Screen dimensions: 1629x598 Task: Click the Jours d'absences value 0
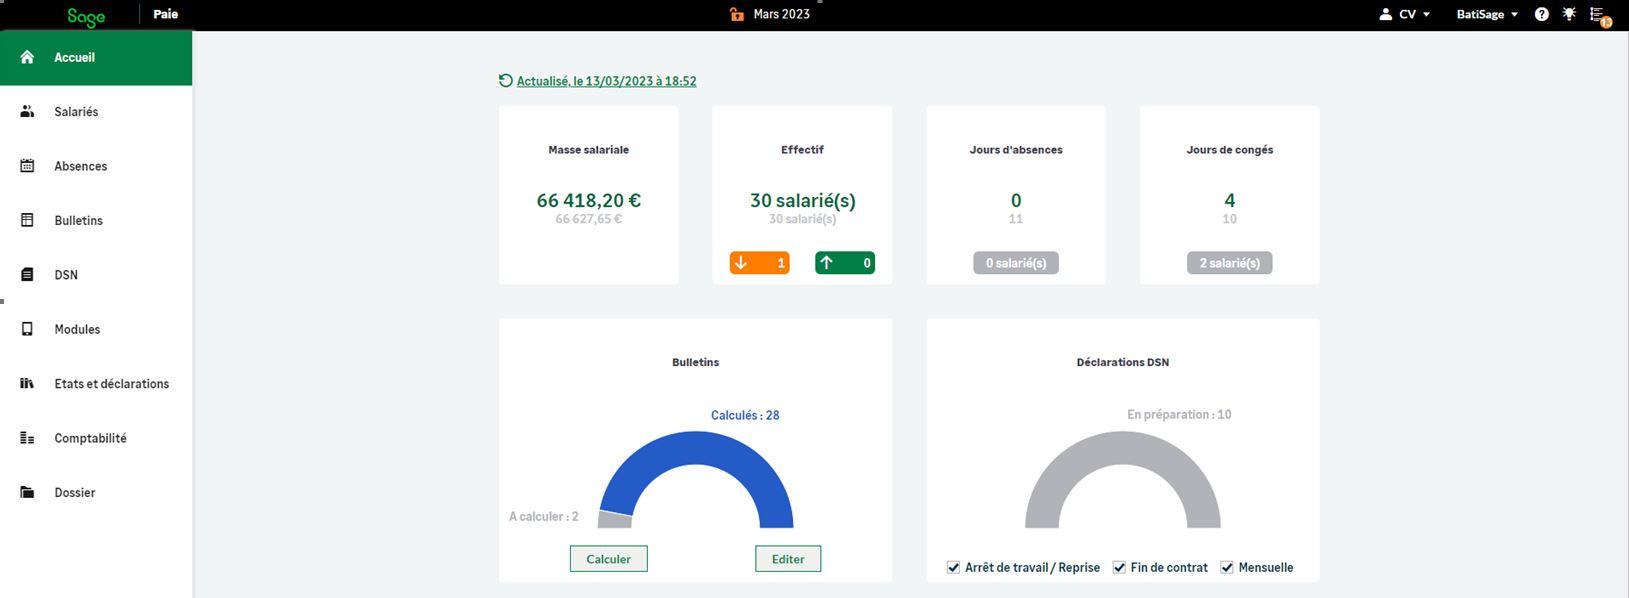point(1016,200)
